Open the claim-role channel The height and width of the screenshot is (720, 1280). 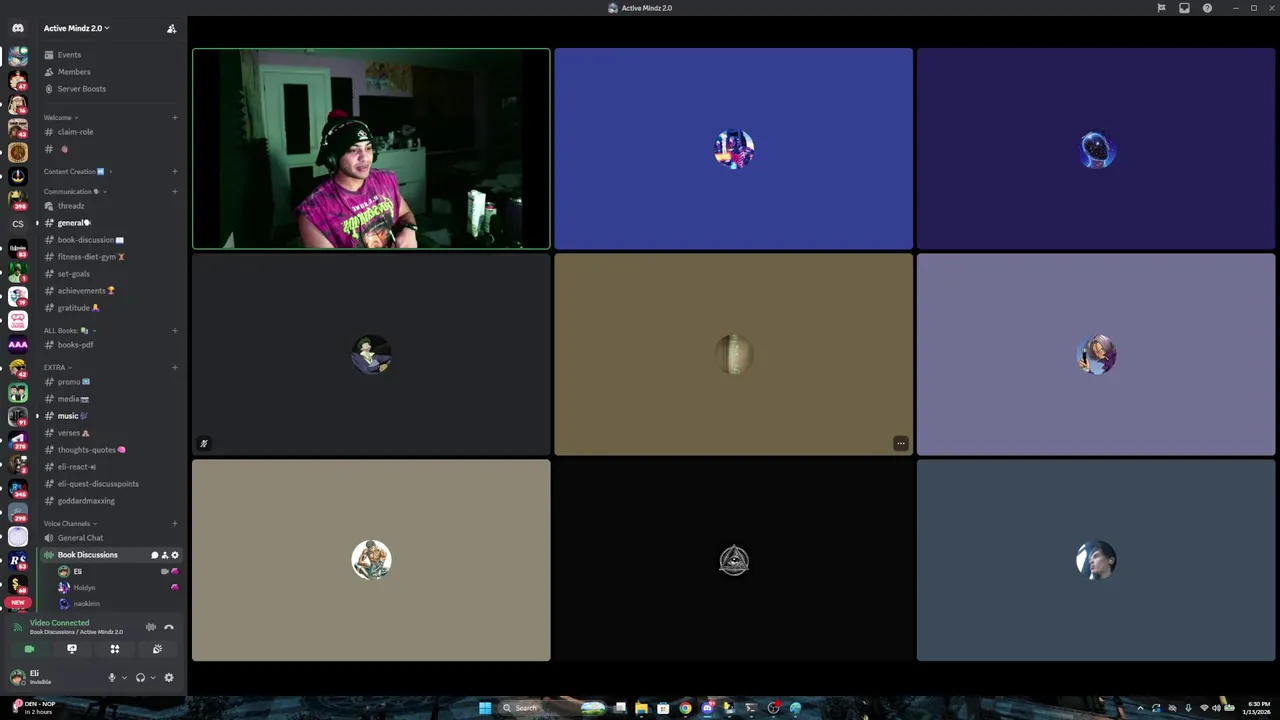(x=111, y=132)
